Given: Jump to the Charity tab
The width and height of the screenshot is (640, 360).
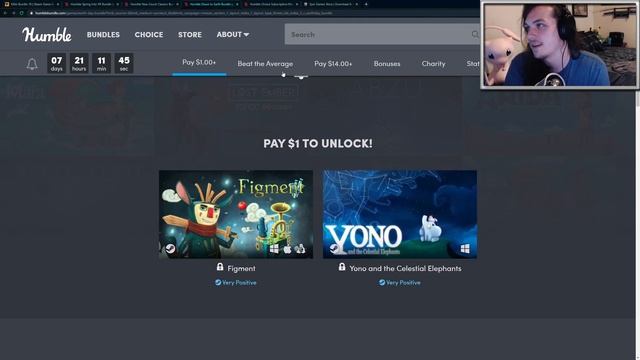Looking at the screenshot, I should [433, 64].
